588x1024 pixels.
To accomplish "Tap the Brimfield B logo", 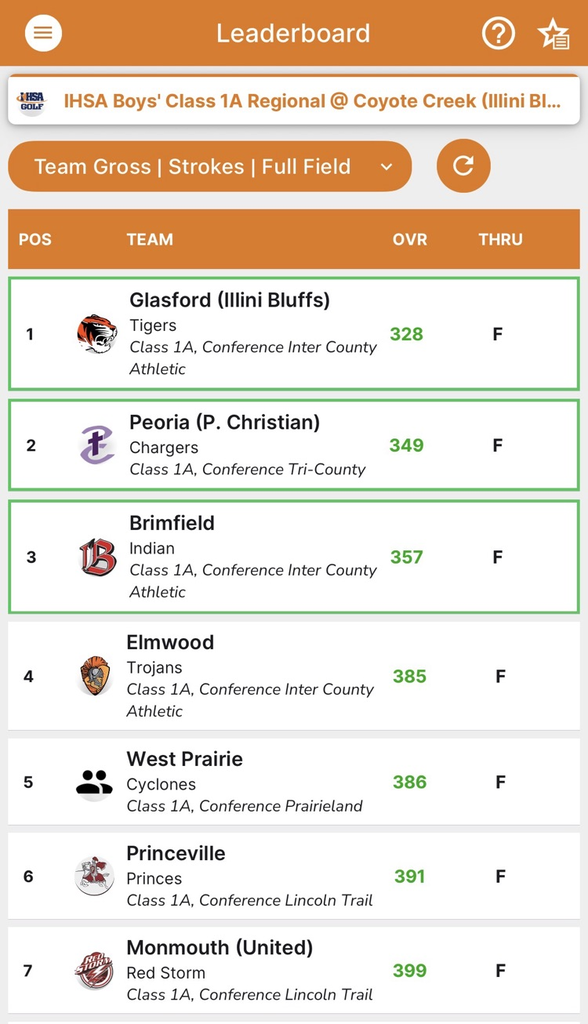I will [97, 557].
